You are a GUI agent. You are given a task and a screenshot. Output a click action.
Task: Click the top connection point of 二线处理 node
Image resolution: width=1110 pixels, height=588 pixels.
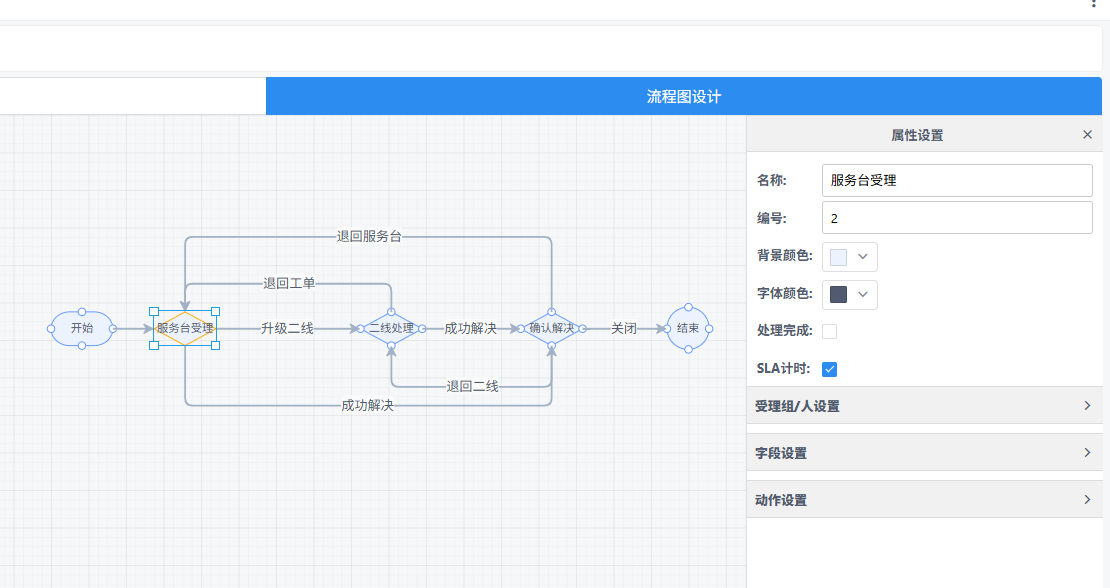(391, 311)
